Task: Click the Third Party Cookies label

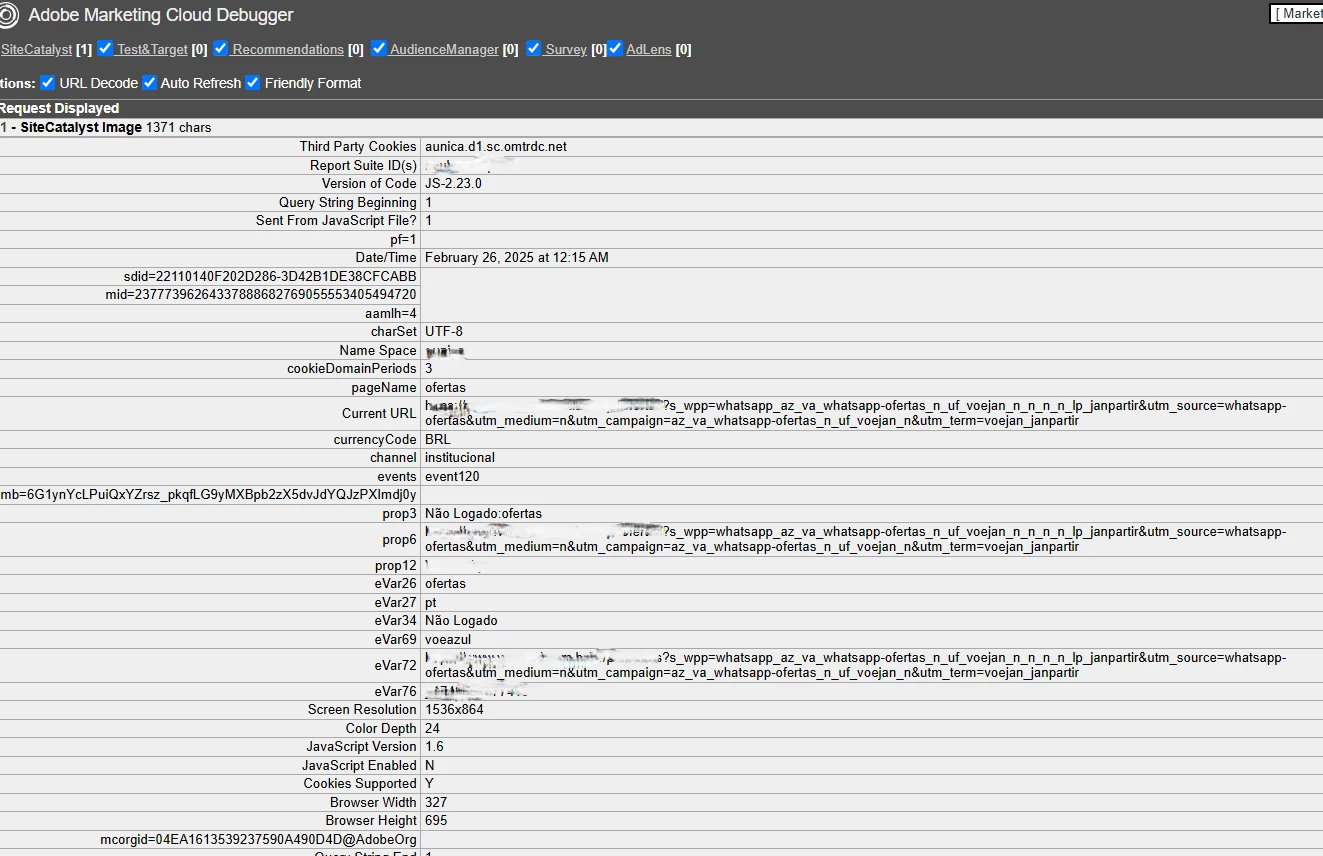Action: click(358, 146)
